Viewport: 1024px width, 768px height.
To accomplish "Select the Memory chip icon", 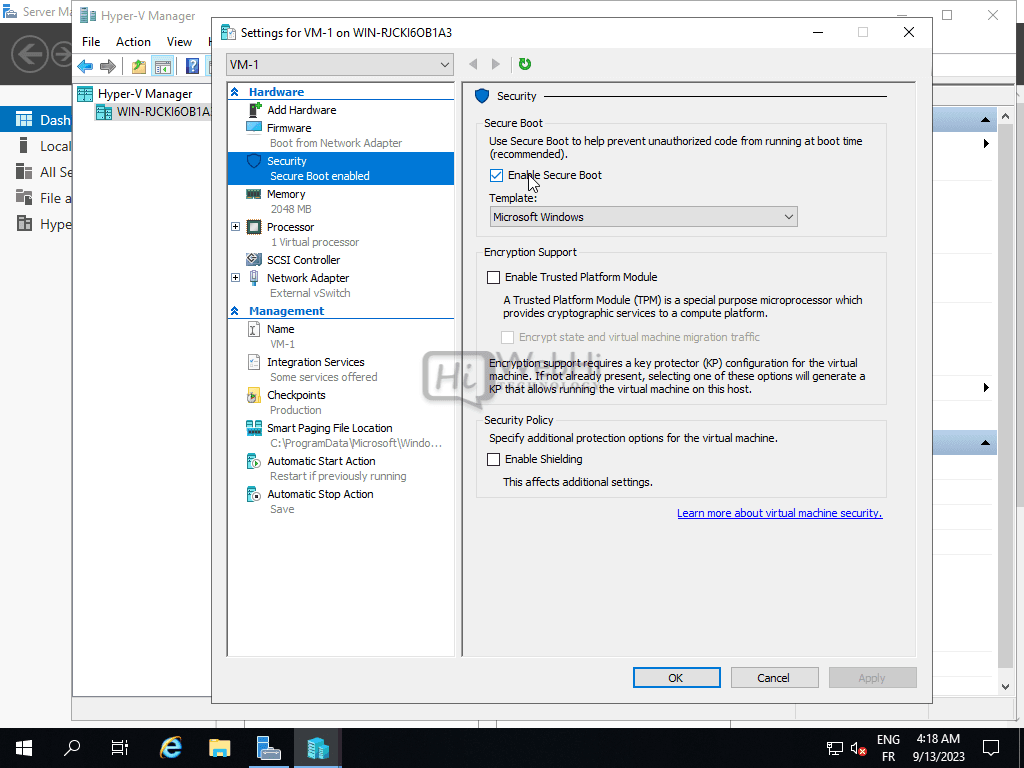I will click(253, 194).
